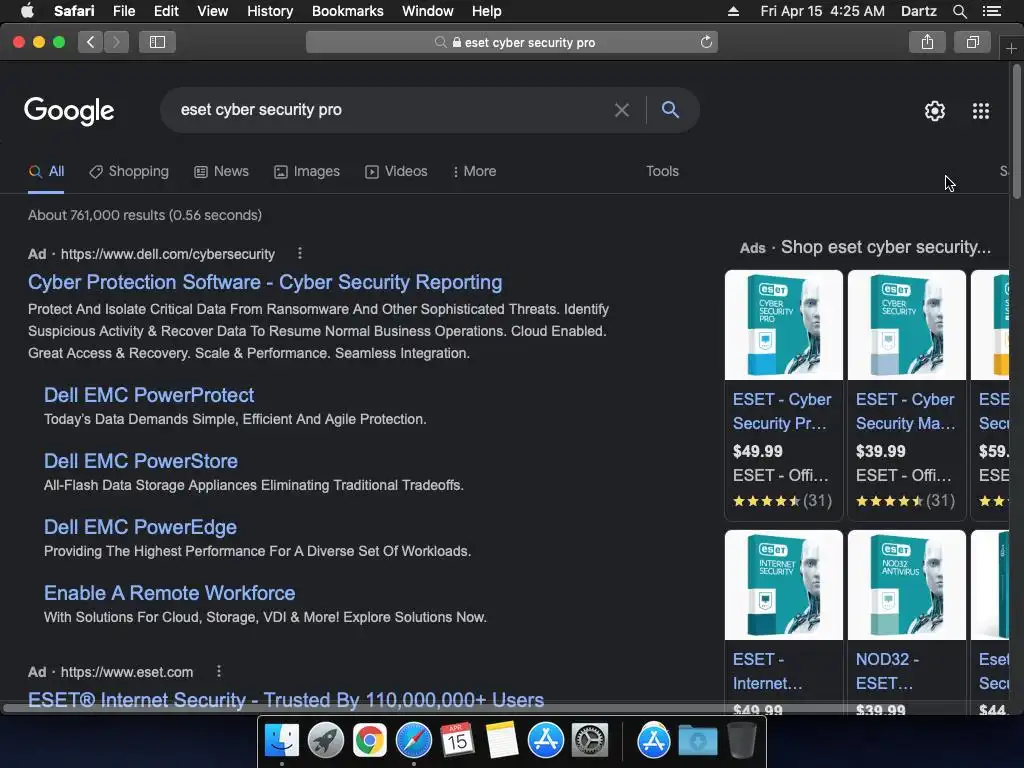The image size is (1024, 768).
Task: Open Finder from the Dock
Action: pos(281,741)
